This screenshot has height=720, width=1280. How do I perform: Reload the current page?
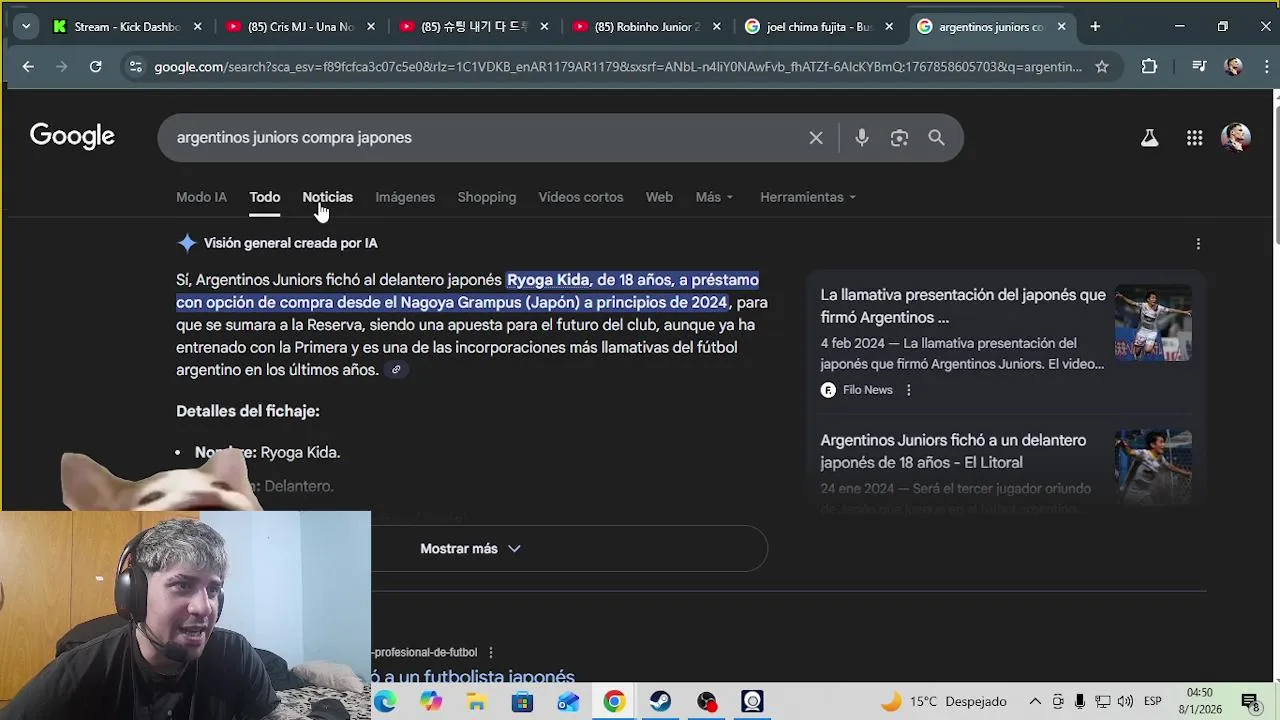[95, 67]
